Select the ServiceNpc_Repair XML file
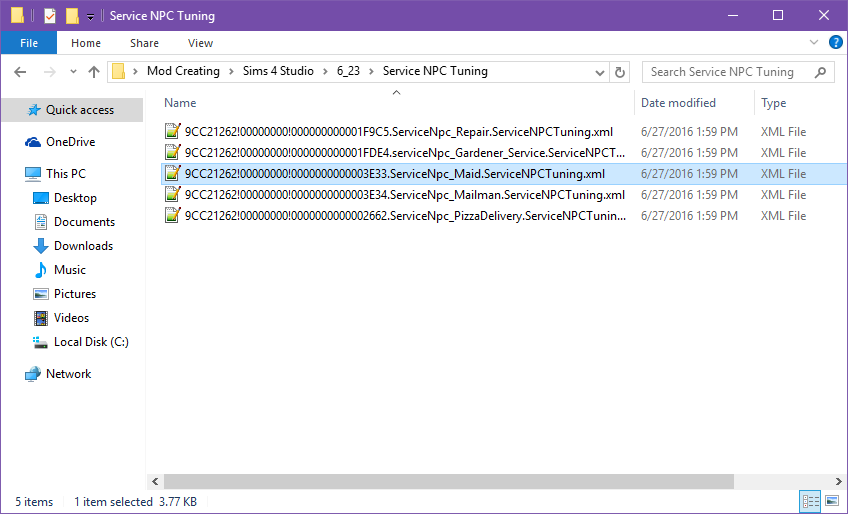The image size is (848, 514). pos(399,131)
